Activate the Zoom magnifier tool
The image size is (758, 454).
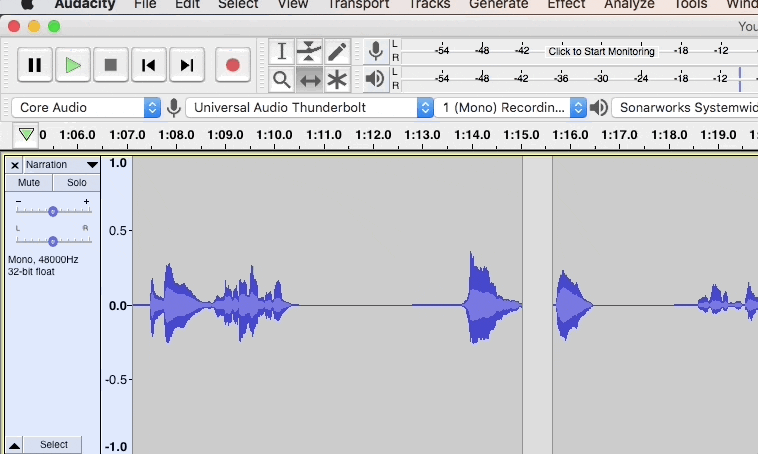point(282,79)
